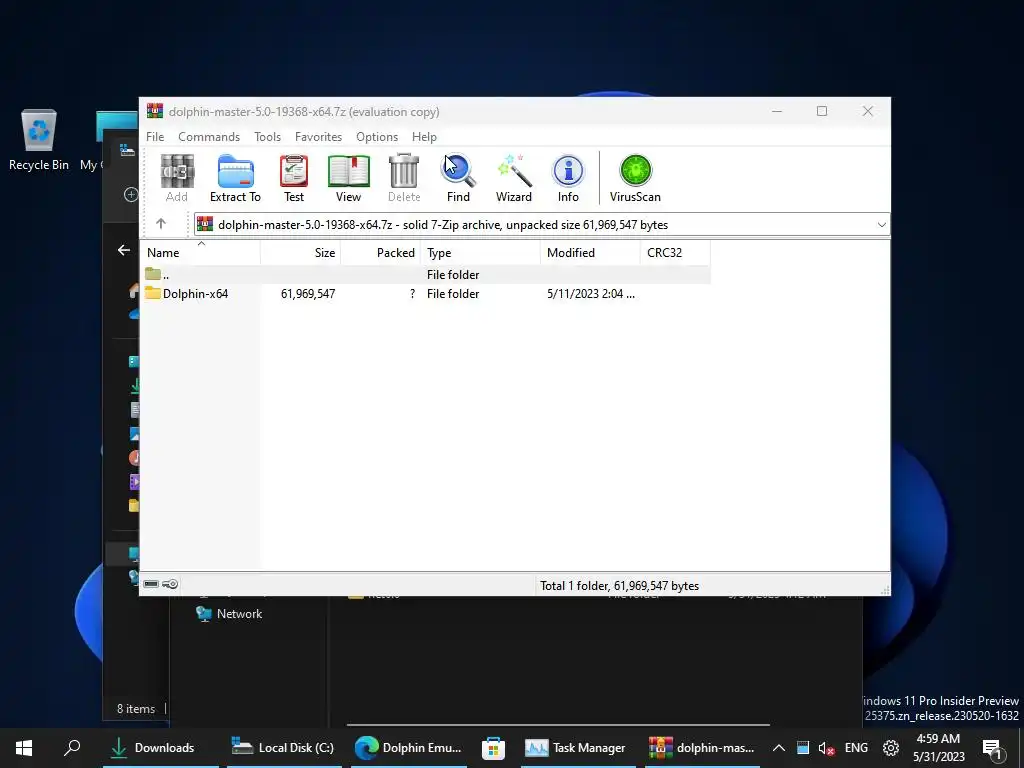Screen dimensions: 1024x768
Task: Open the Options menu
Action: coord(377,136)
